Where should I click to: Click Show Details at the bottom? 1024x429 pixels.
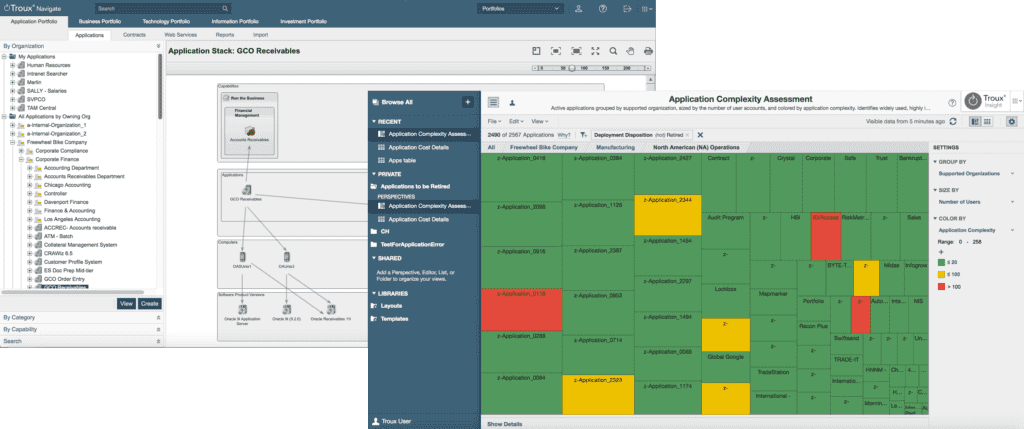(505, 424)
